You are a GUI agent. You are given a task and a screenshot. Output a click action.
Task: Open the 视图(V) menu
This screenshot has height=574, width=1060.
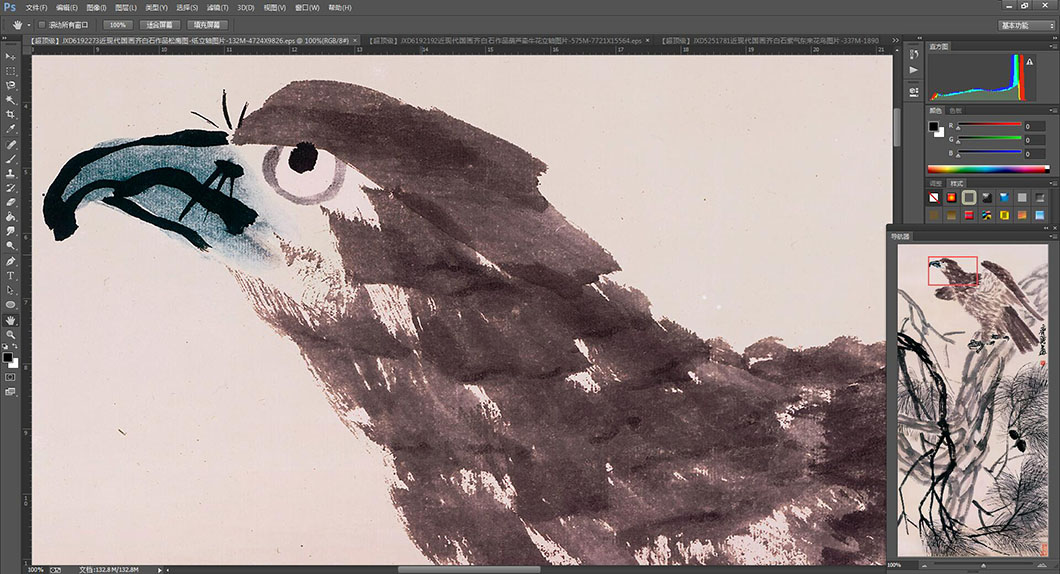pos(274,7)
